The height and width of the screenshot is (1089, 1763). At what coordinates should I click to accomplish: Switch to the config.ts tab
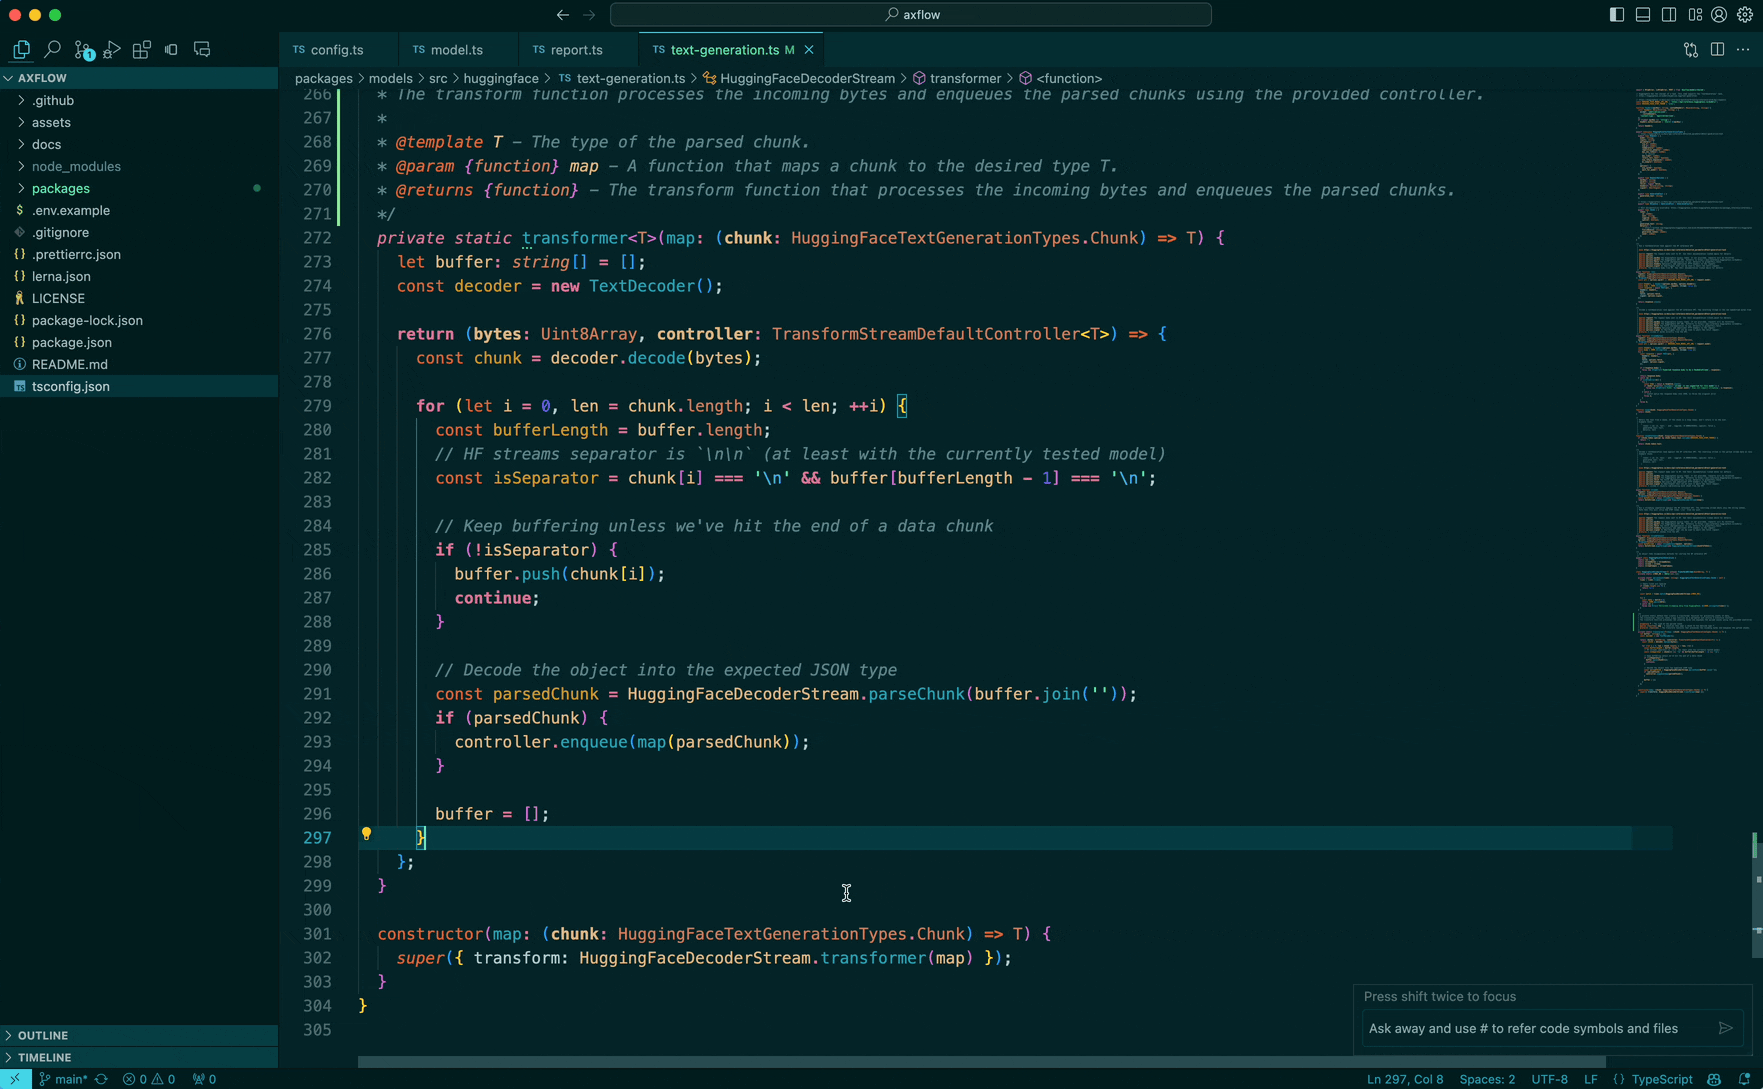(336, 50)
